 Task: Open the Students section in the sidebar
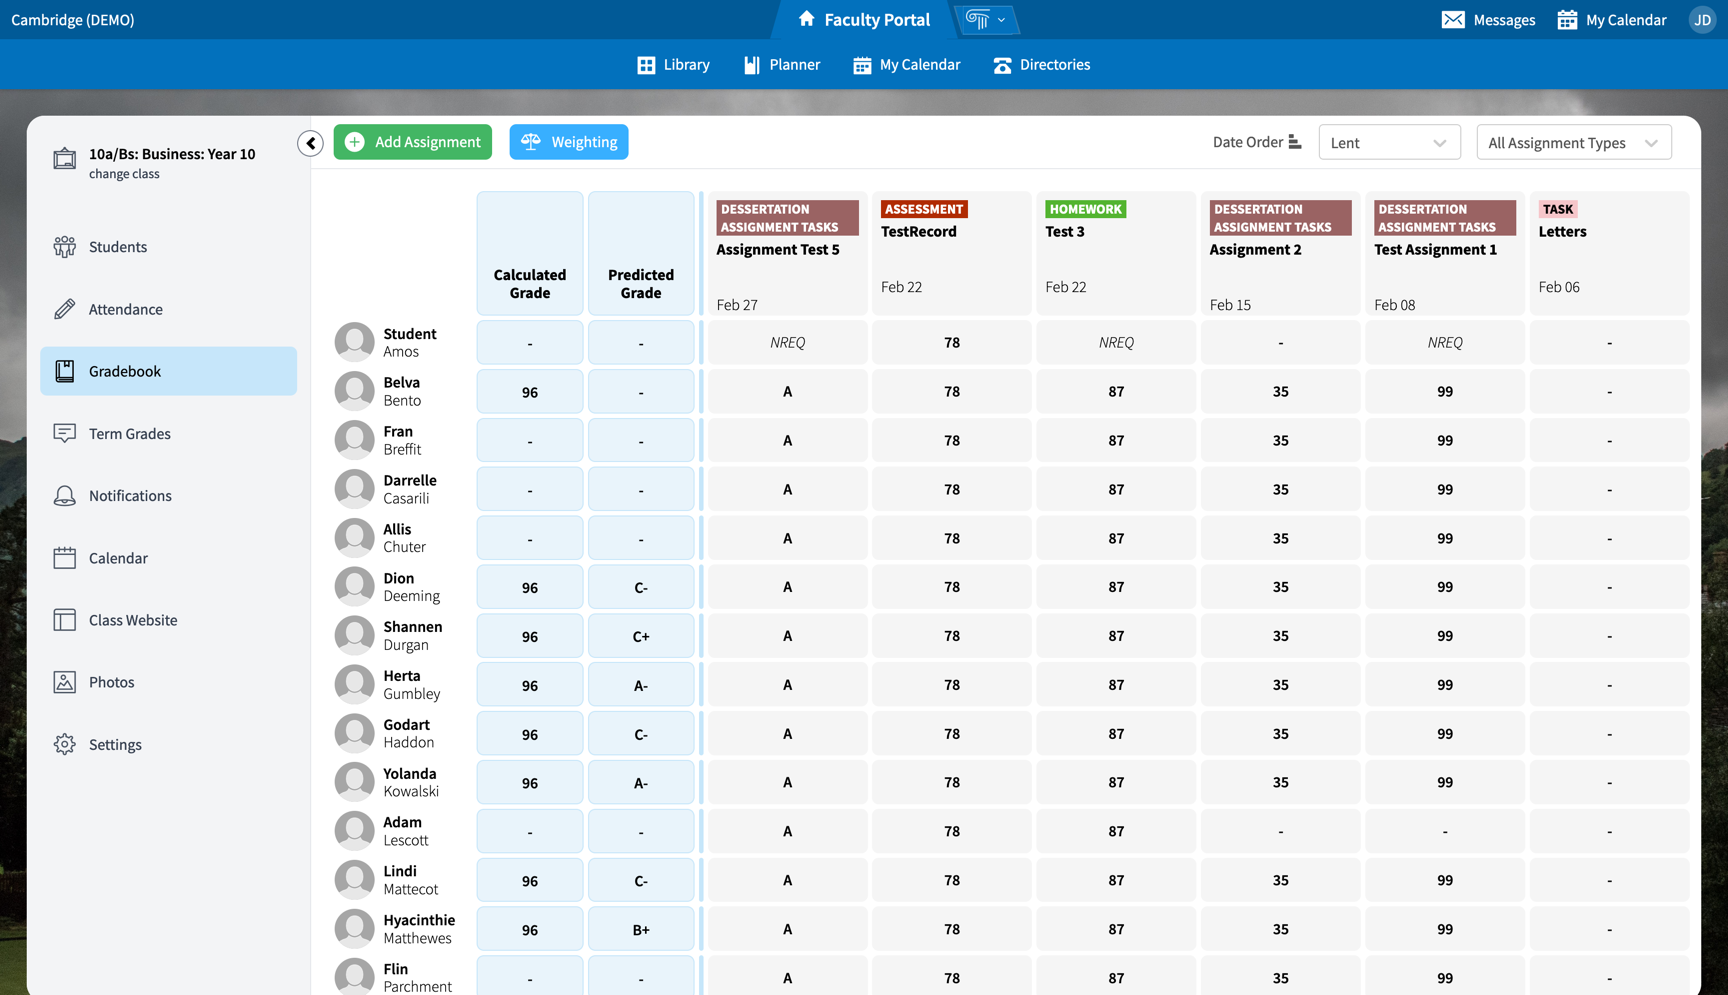pos(117,246)
